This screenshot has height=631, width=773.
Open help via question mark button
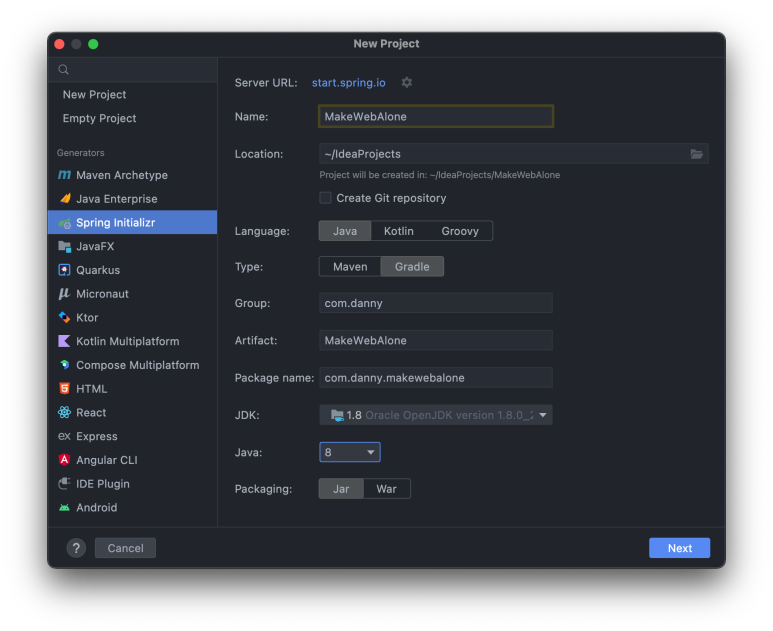[x=76, y=548]
